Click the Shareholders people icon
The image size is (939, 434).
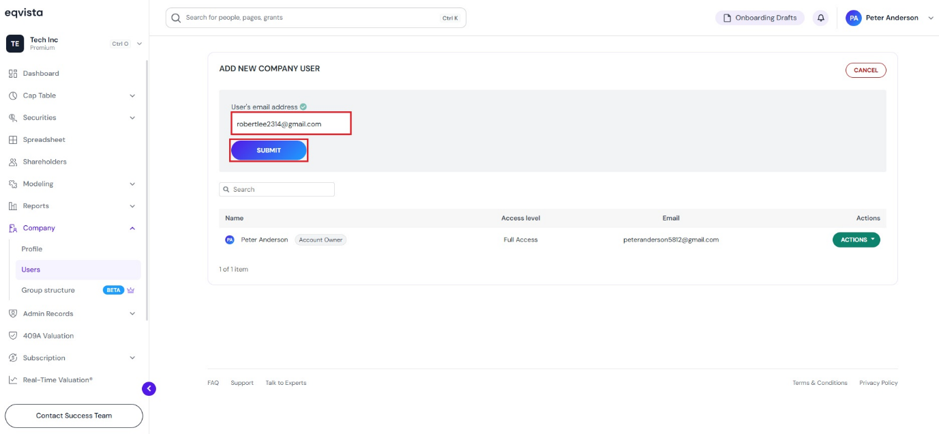[13, 162]
